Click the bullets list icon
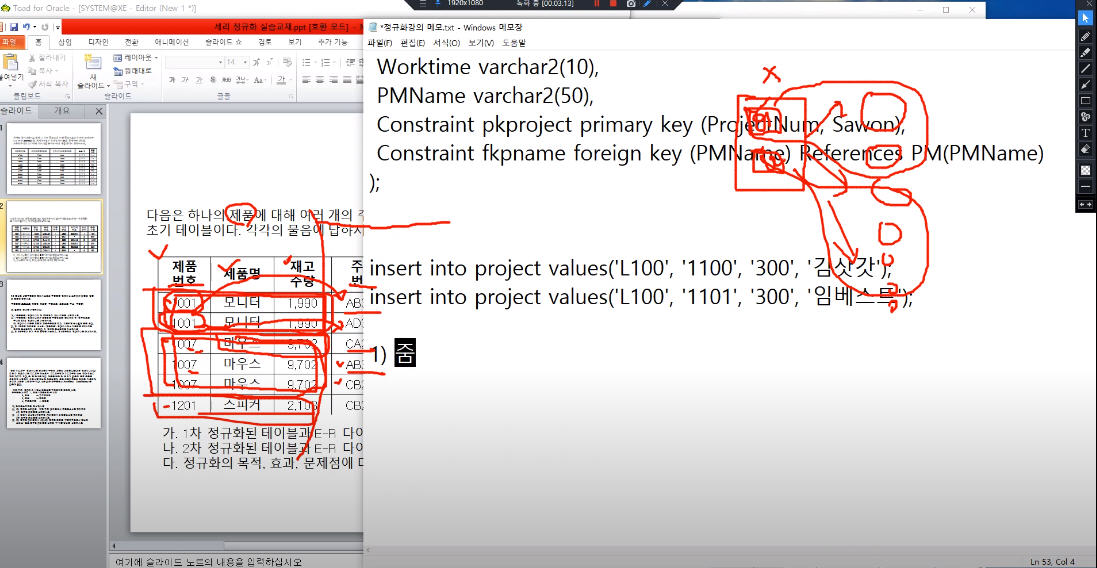 click(x=308, y=62)
